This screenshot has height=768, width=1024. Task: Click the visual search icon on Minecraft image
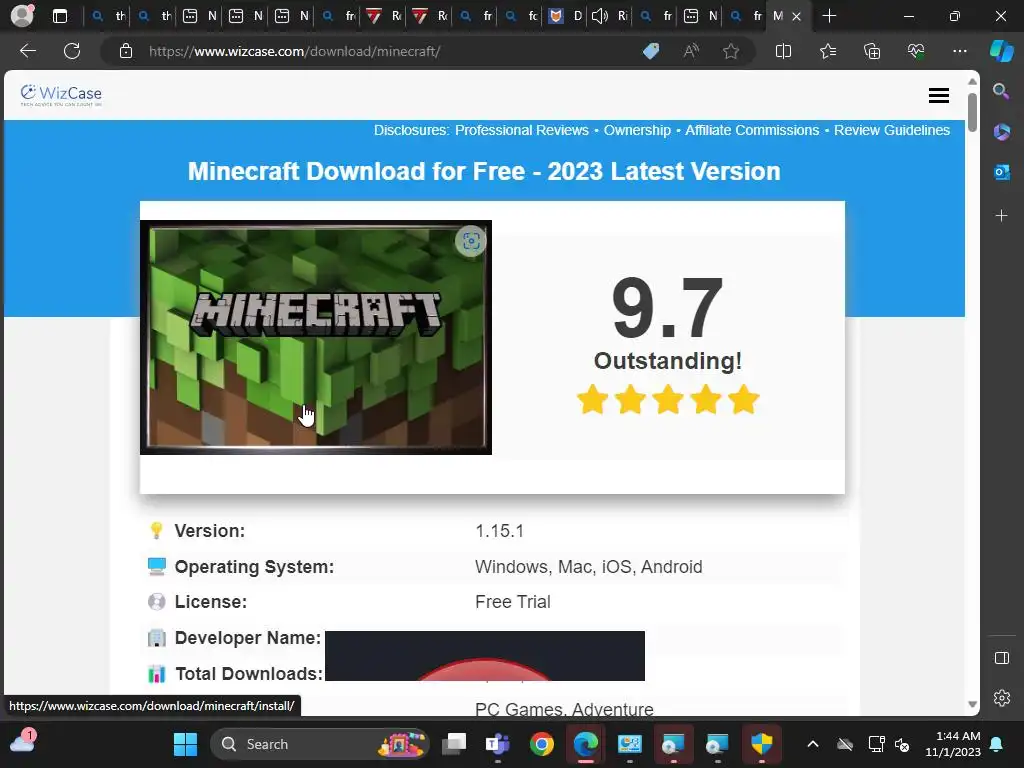pyautogui.click(x=471, y=241)
